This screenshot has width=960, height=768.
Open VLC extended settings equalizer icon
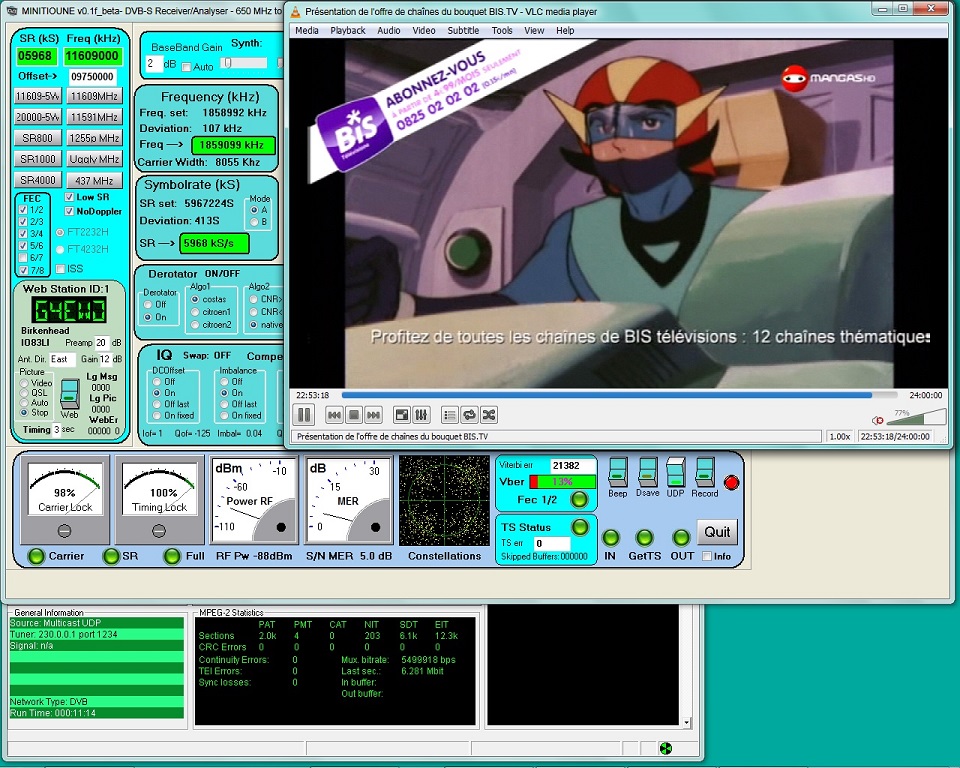[x=421, y=415]
